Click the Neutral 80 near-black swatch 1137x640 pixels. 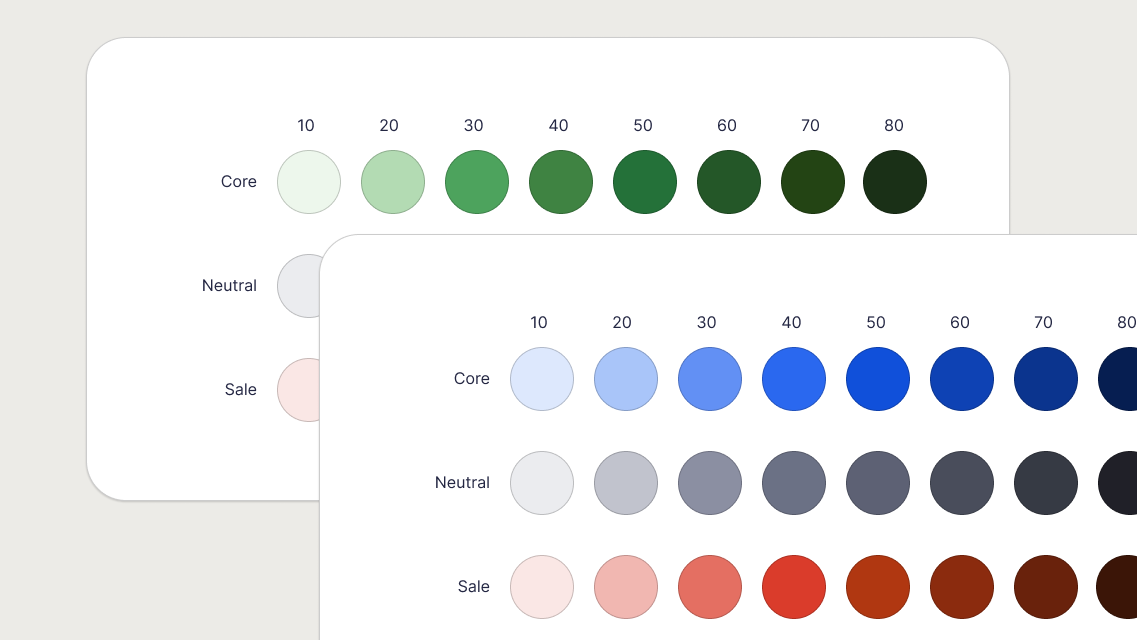(1126, 482)
